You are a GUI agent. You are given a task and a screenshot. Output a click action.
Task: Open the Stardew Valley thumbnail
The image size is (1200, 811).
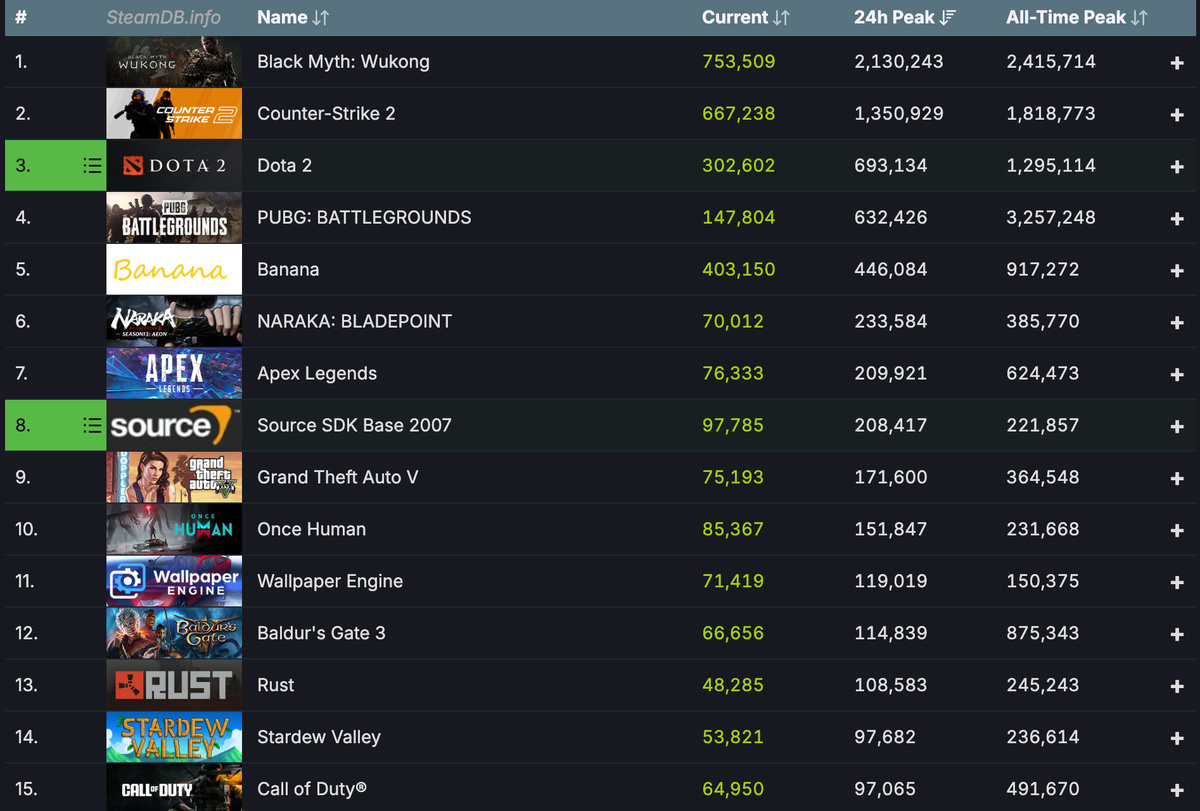click(x=174, y=738)
